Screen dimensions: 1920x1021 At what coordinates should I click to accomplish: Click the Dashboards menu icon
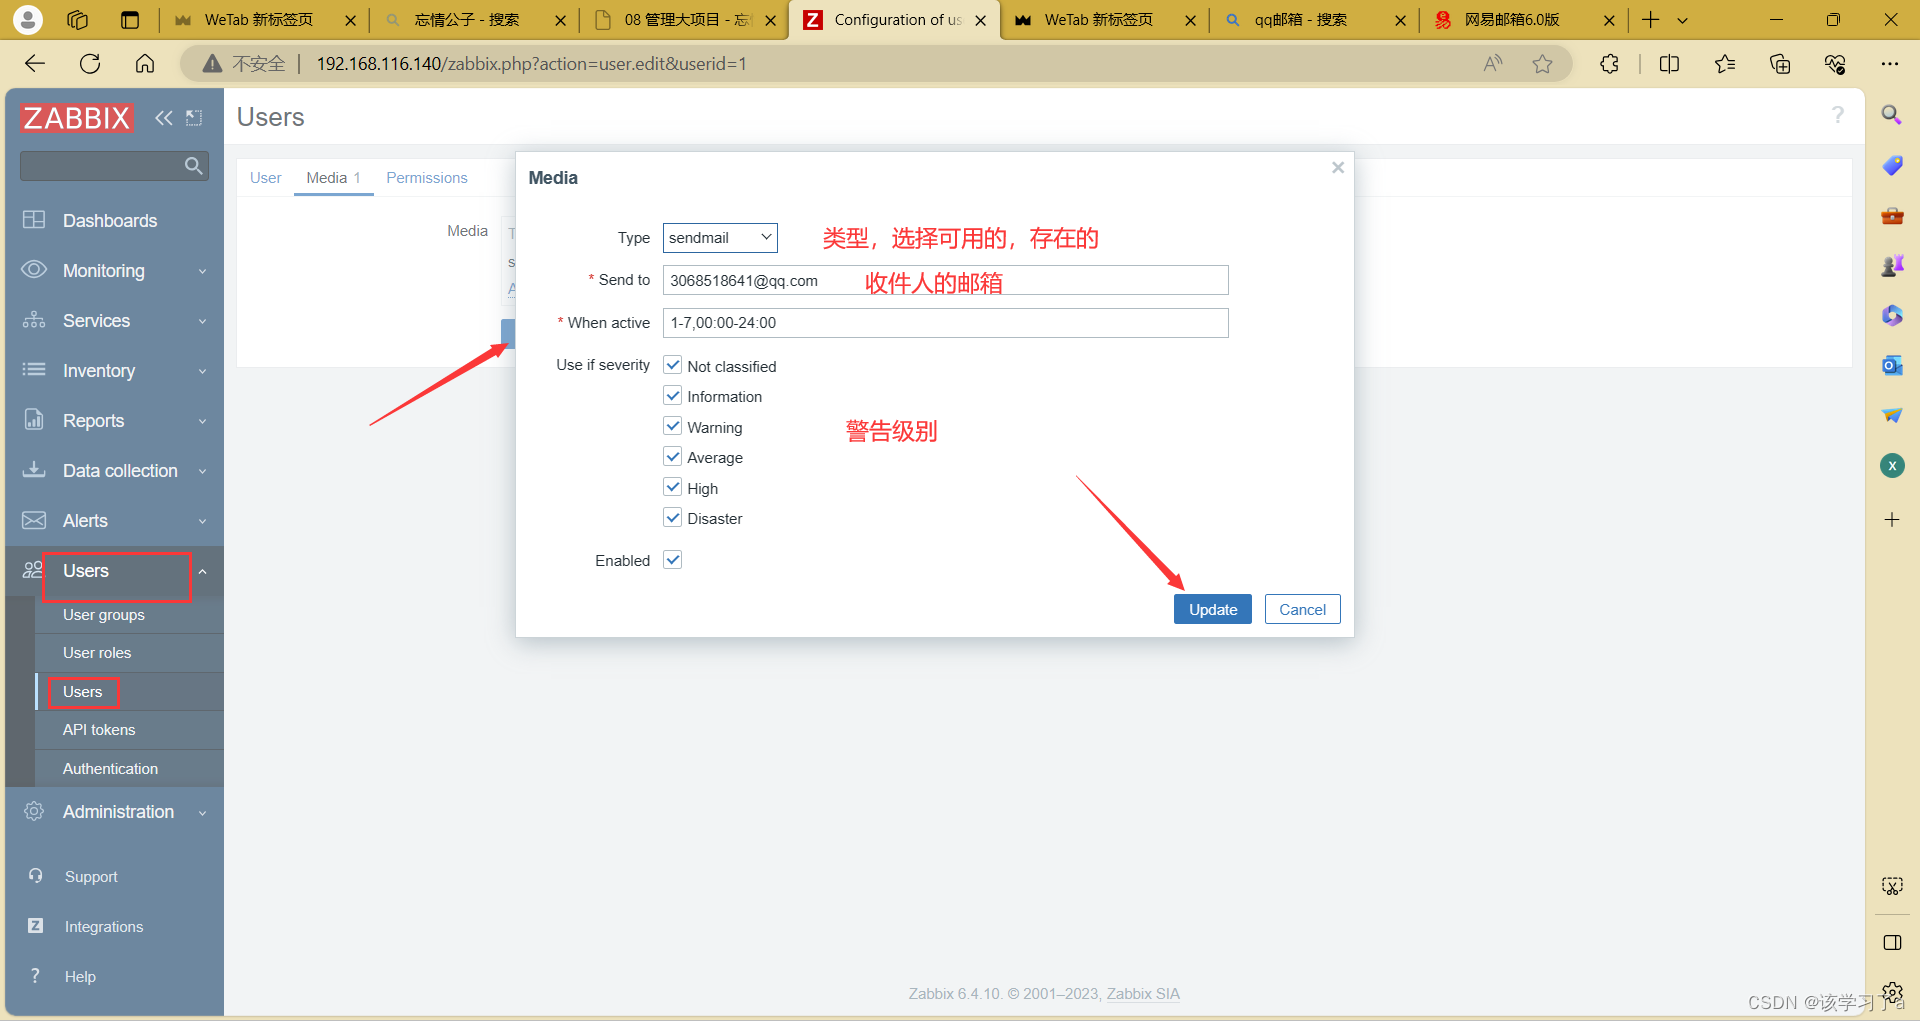tap(34, 220)
